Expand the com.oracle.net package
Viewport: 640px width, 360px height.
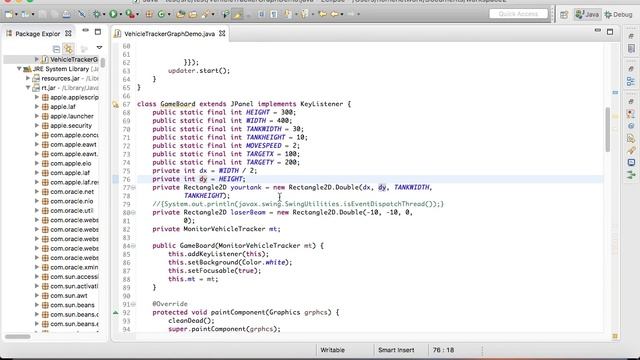coord(37,191)
